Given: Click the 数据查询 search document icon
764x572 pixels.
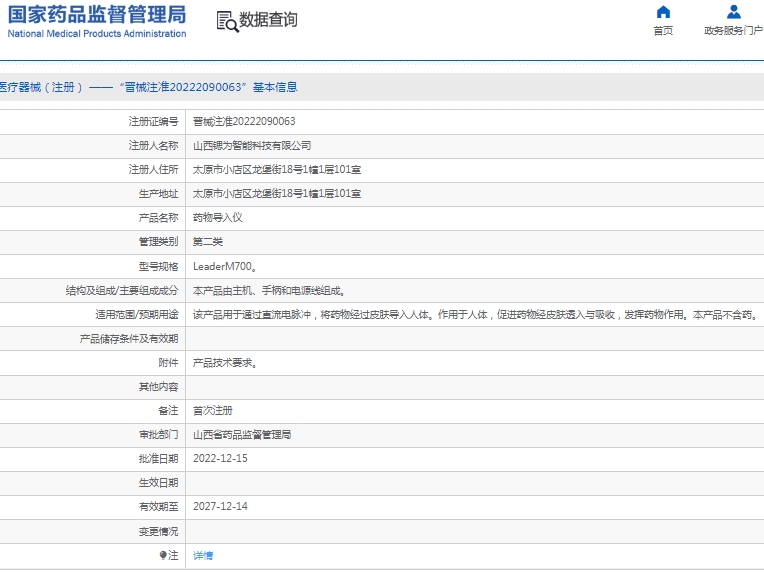Looking at the screenshot, I should coord(228,21).
